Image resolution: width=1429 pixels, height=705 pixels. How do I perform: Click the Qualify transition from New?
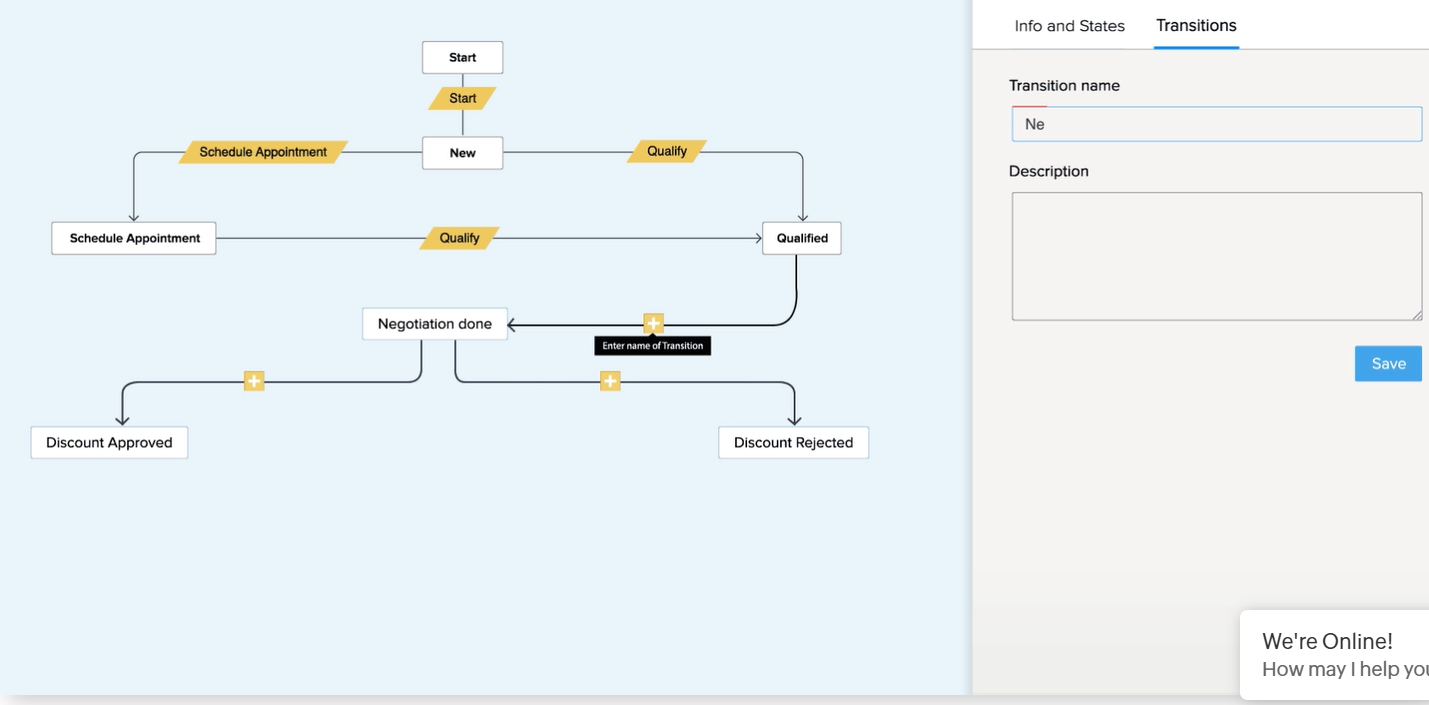click(667, 151)
